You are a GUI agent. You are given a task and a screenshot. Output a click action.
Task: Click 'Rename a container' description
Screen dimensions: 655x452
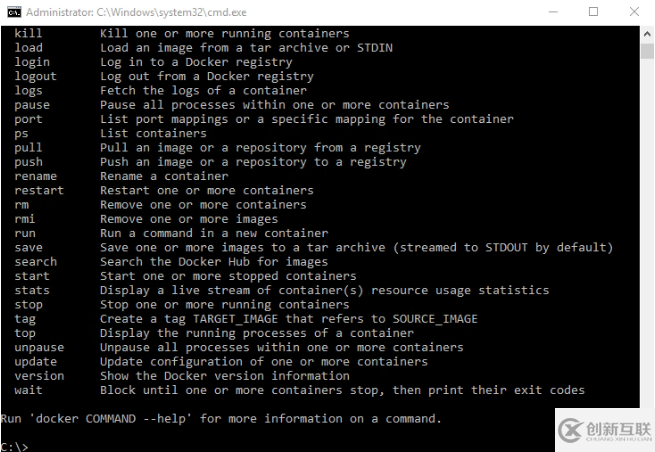pyautogui.click(x=164, y=176)
